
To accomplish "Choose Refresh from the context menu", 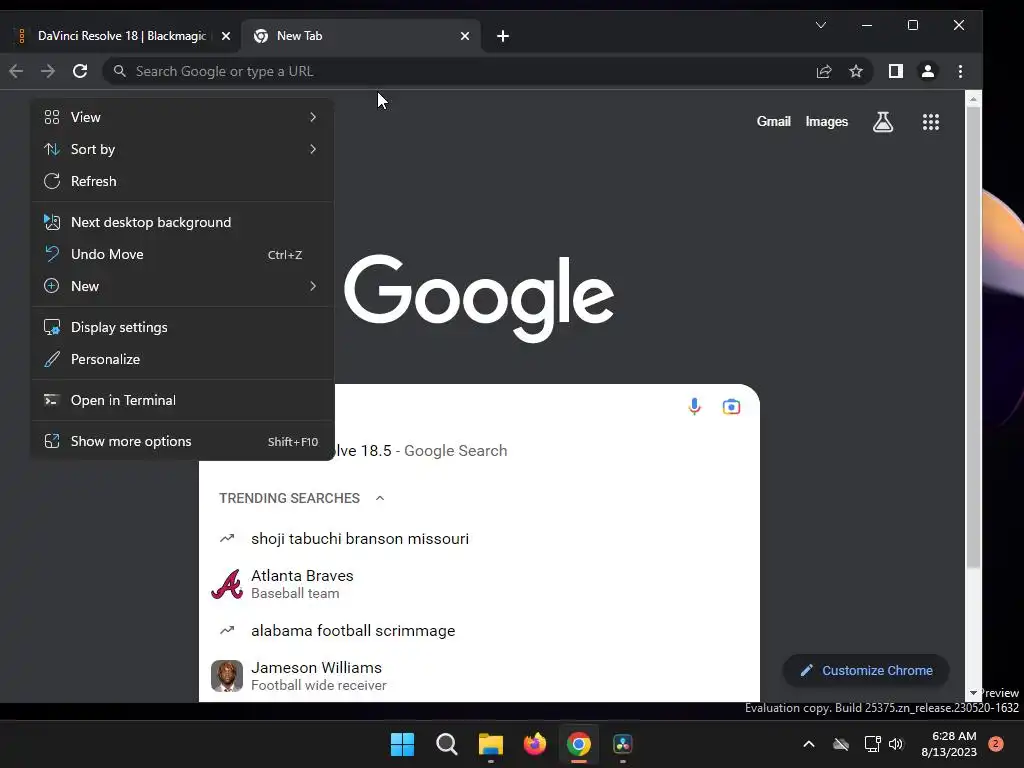I will [x=183, y=181].
